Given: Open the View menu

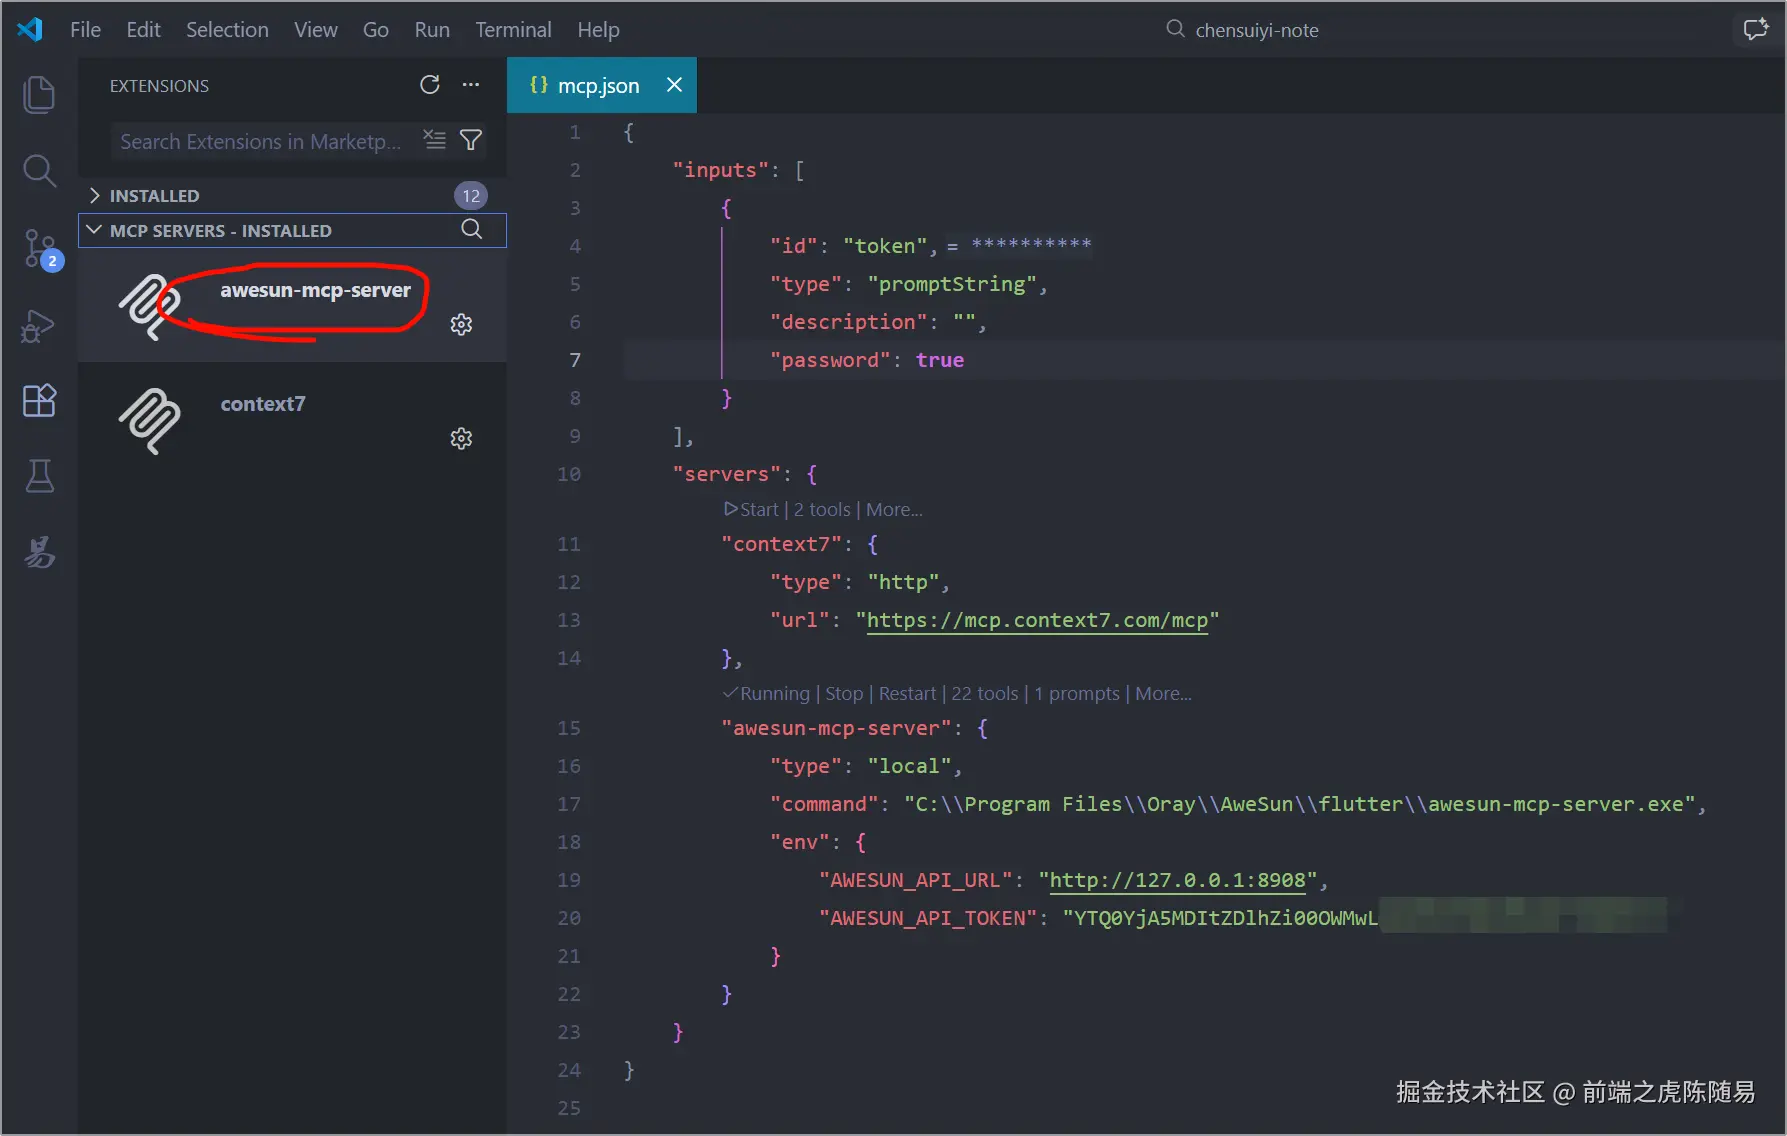Looking at the screenshot, I should coord(315,30).
